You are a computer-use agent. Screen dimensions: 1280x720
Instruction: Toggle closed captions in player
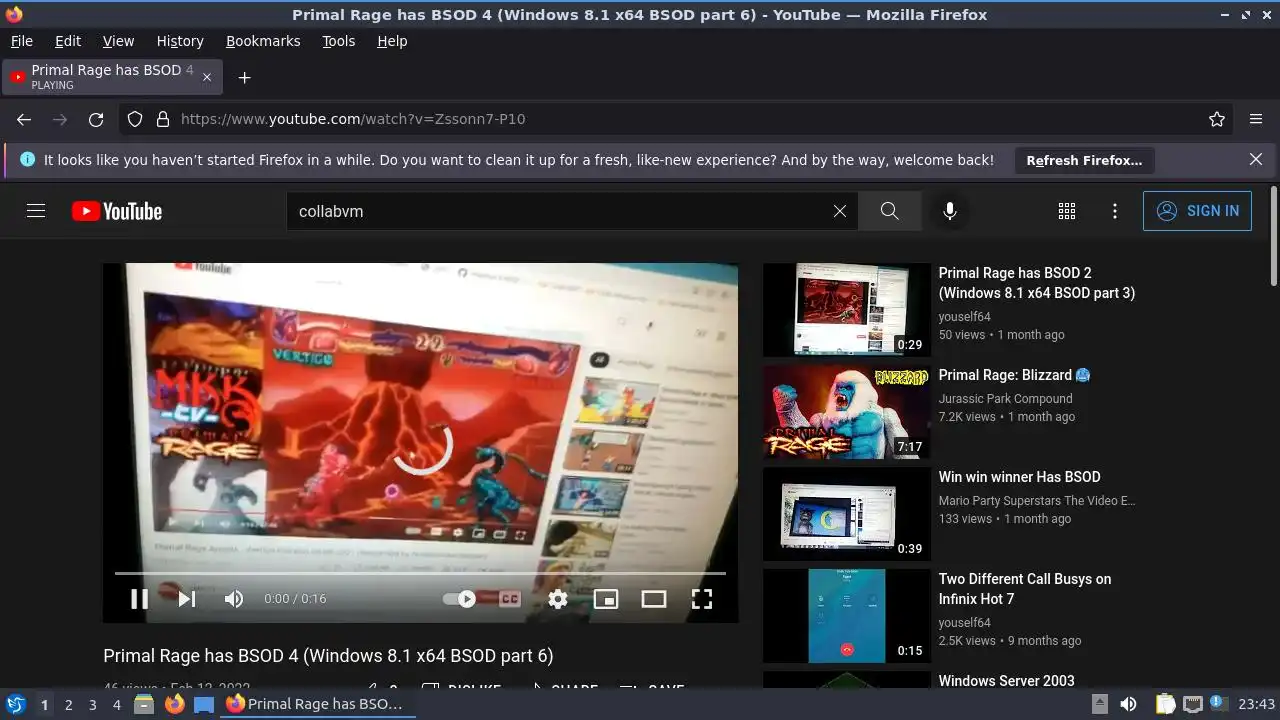coord(510,599)
